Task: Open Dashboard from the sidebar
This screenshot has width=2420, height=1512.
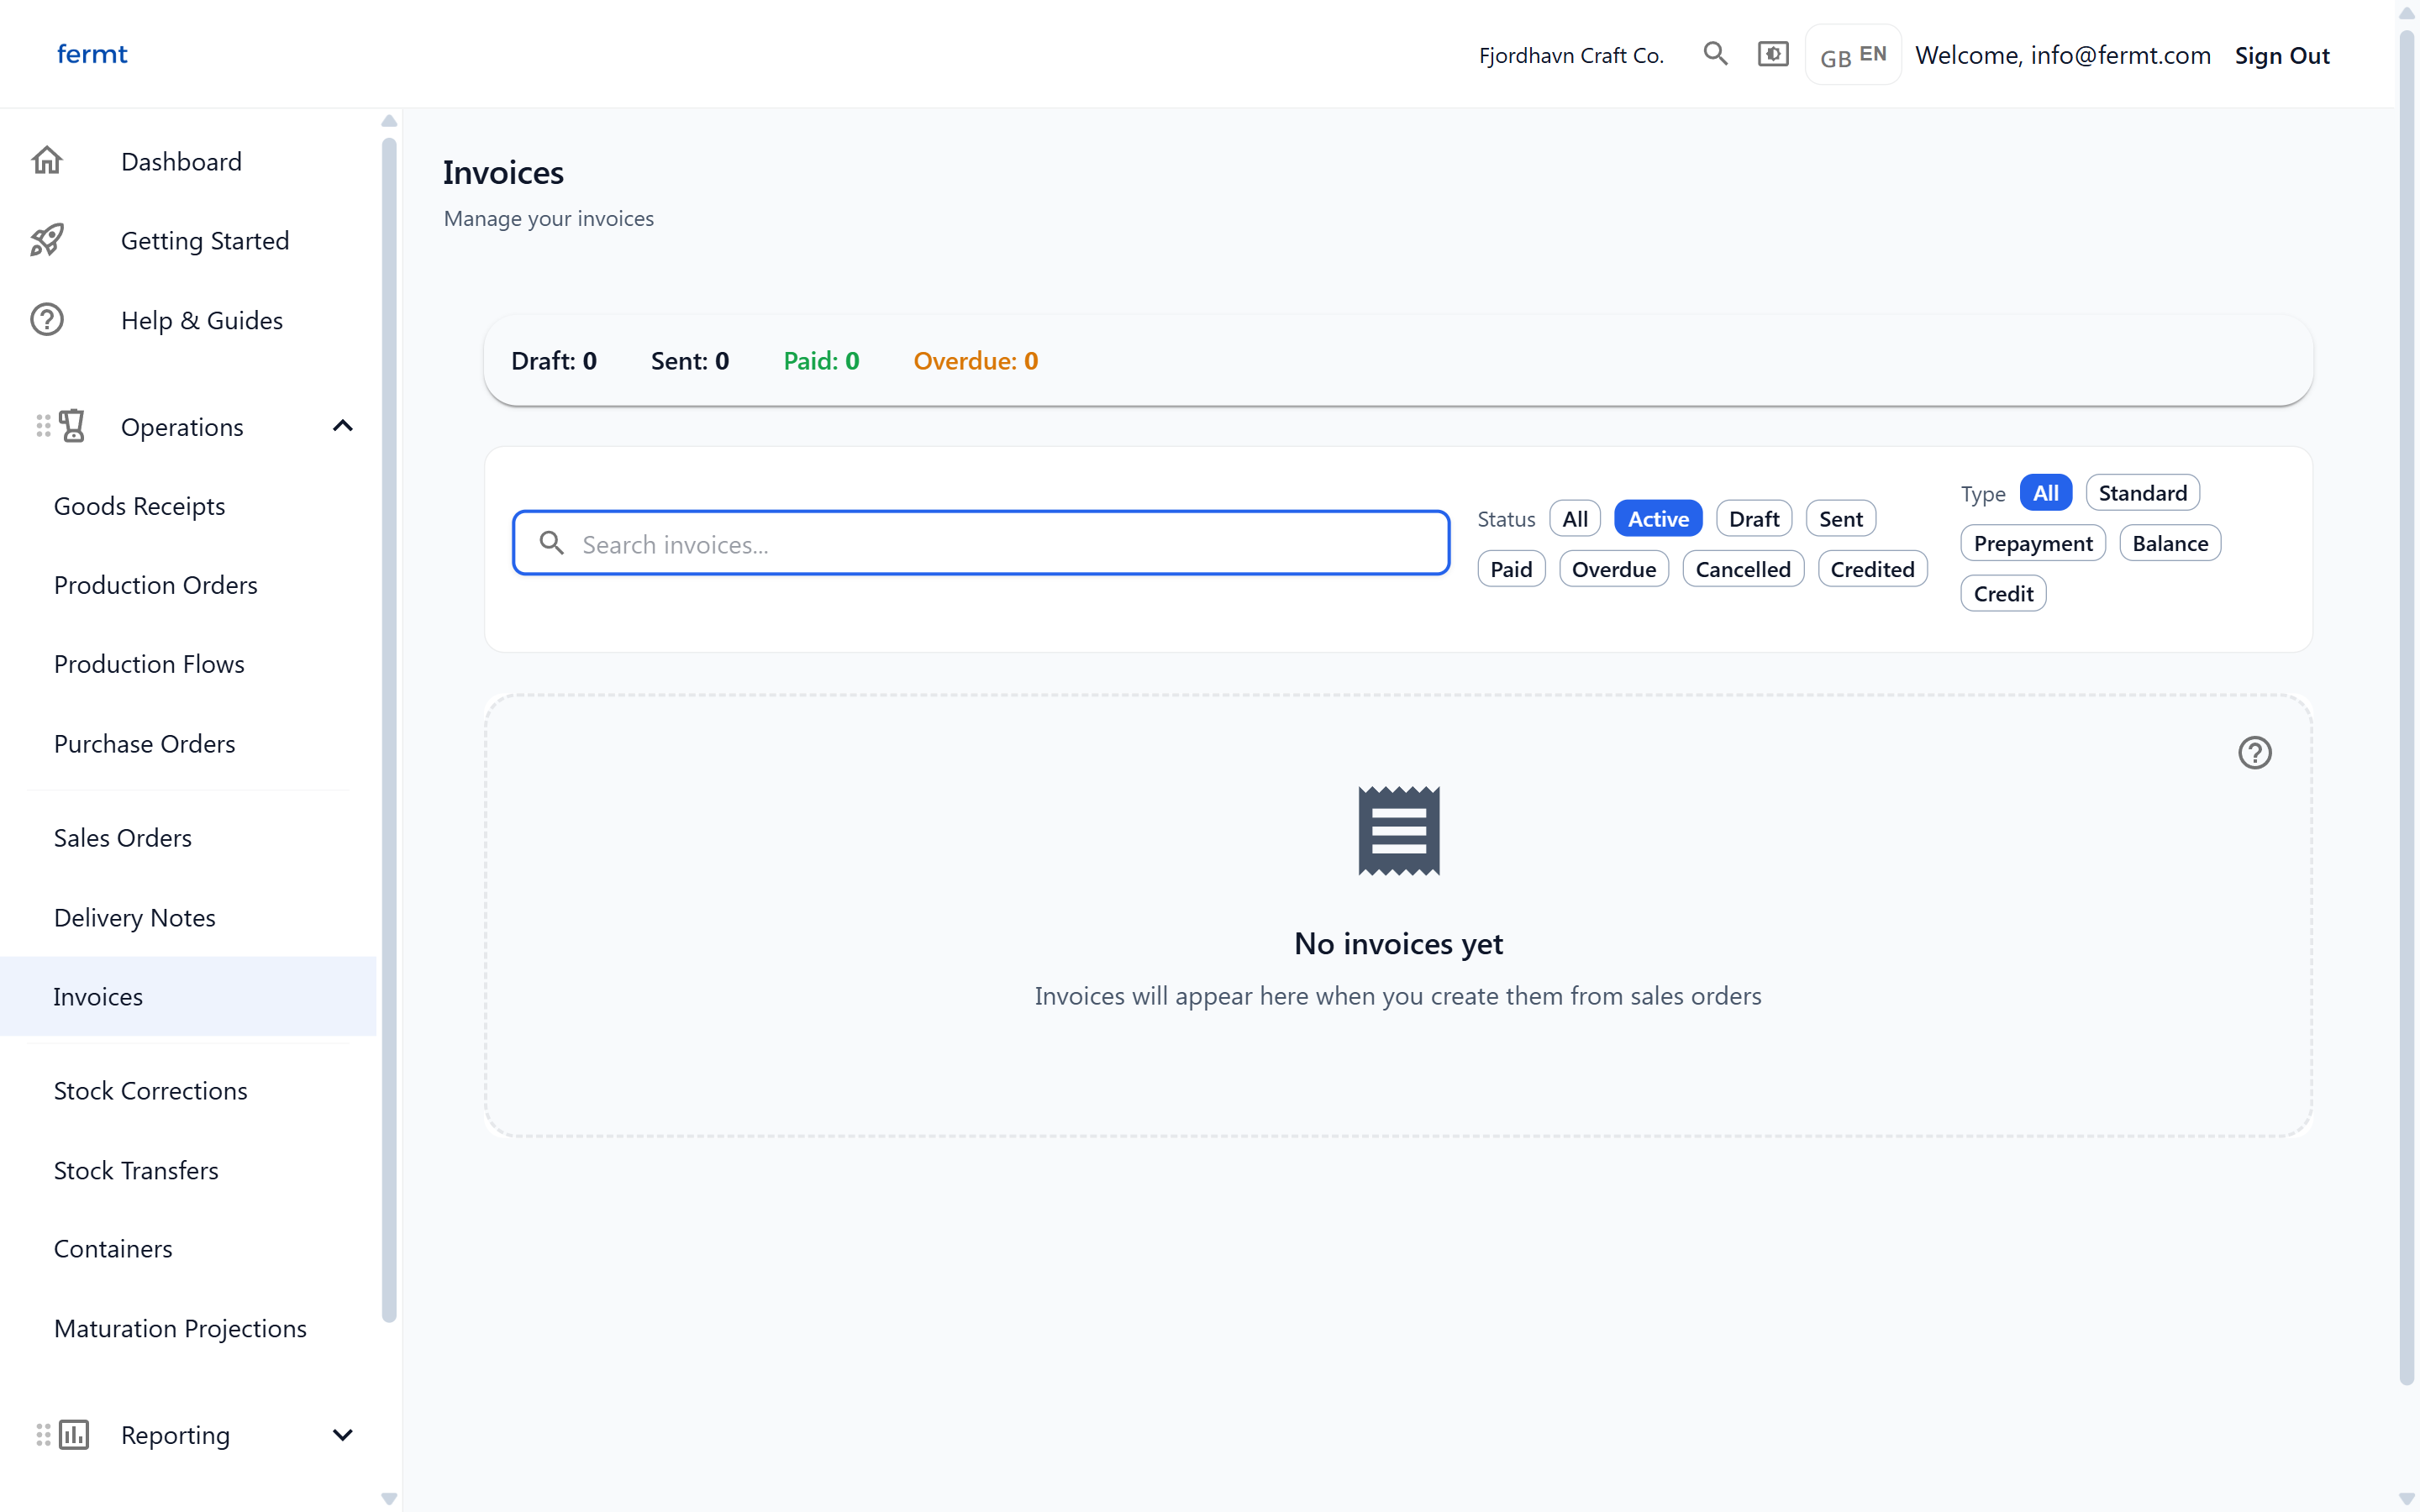Action: click(188, 161)
